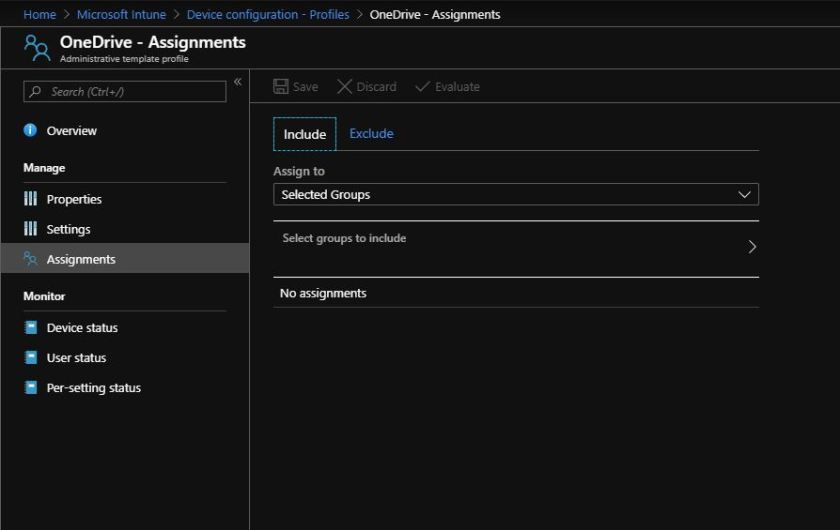Click Administrative template profile subtitle

124,59
